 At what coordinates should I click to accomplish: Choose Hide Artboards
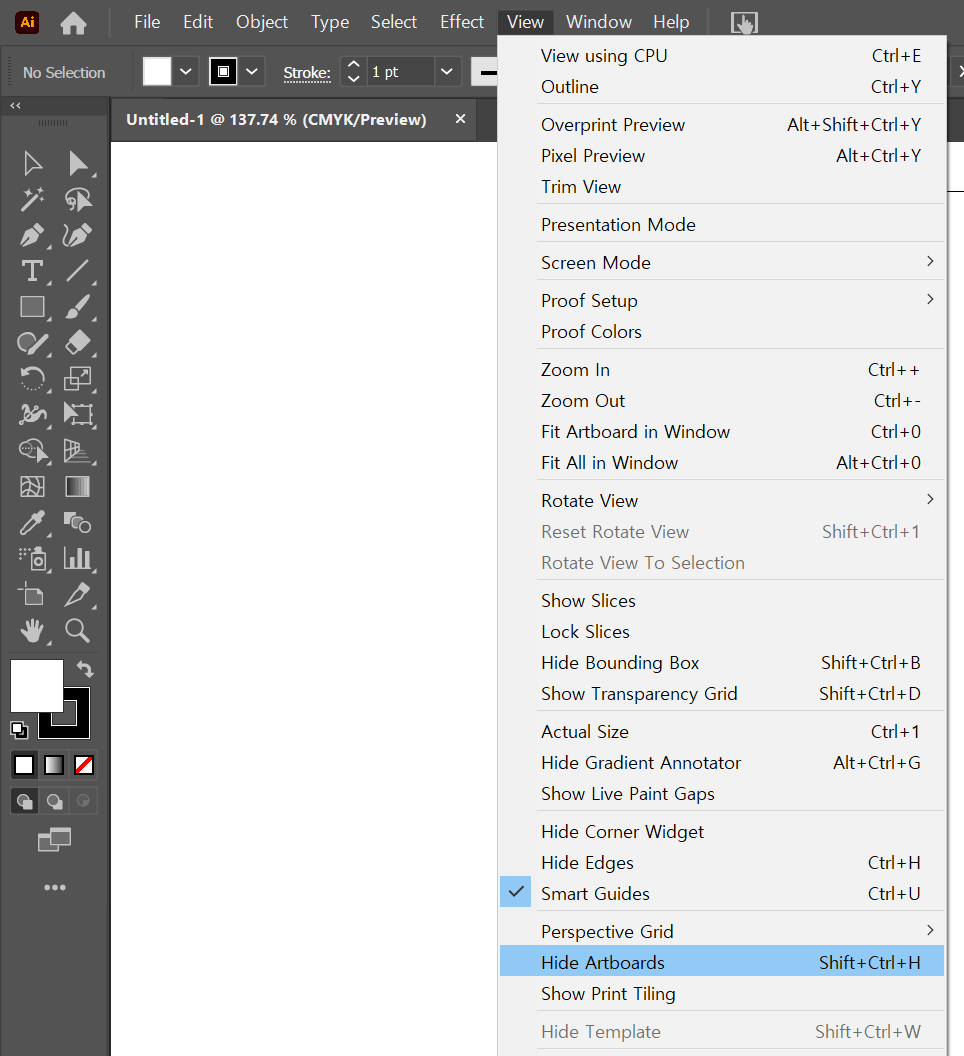coord(721,962)
